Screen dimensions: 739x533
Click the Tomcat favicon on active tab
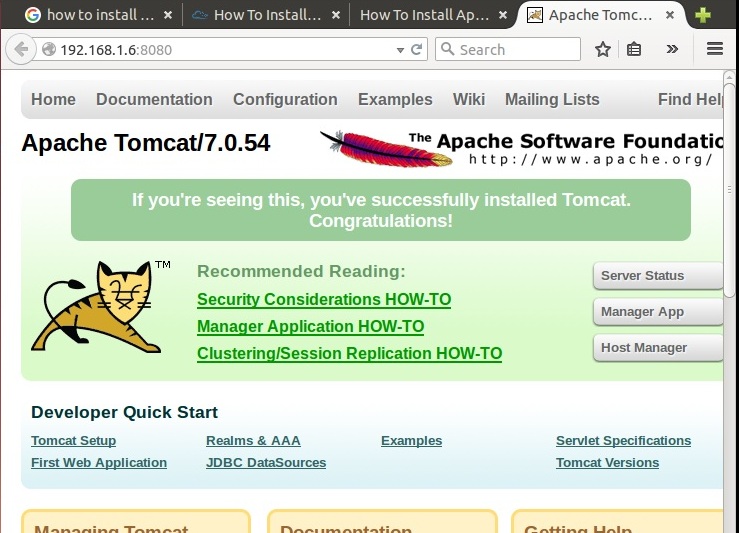coord(534,15)
